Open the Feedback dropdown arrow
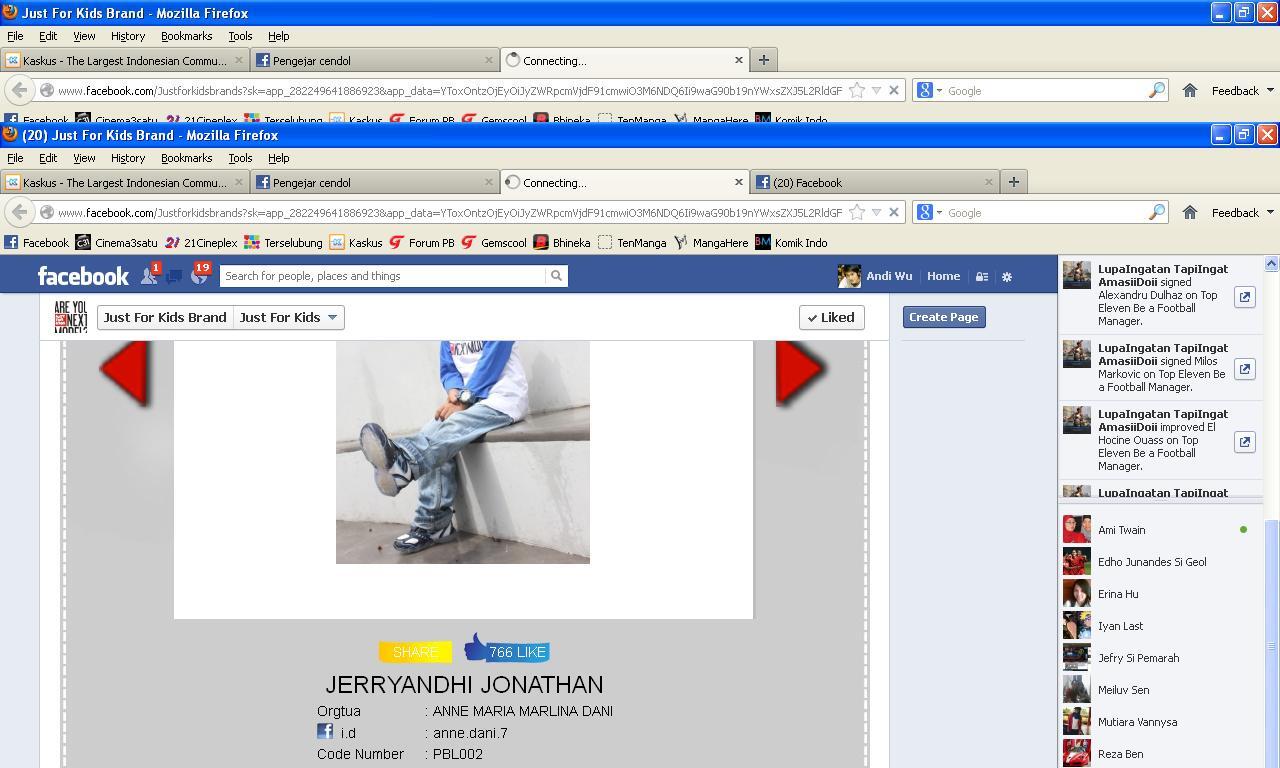 coord(1270,212)
